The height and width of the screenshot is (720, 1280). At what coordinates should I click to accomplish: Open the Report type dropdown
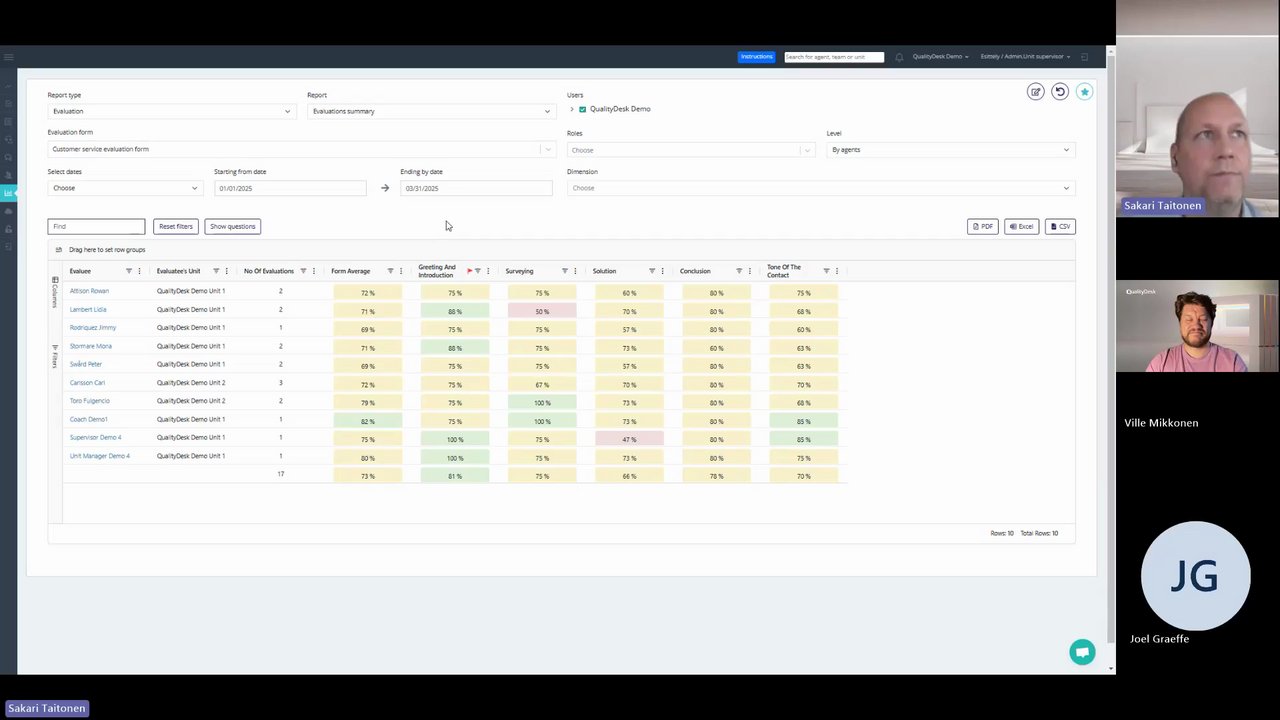point(171,111)
